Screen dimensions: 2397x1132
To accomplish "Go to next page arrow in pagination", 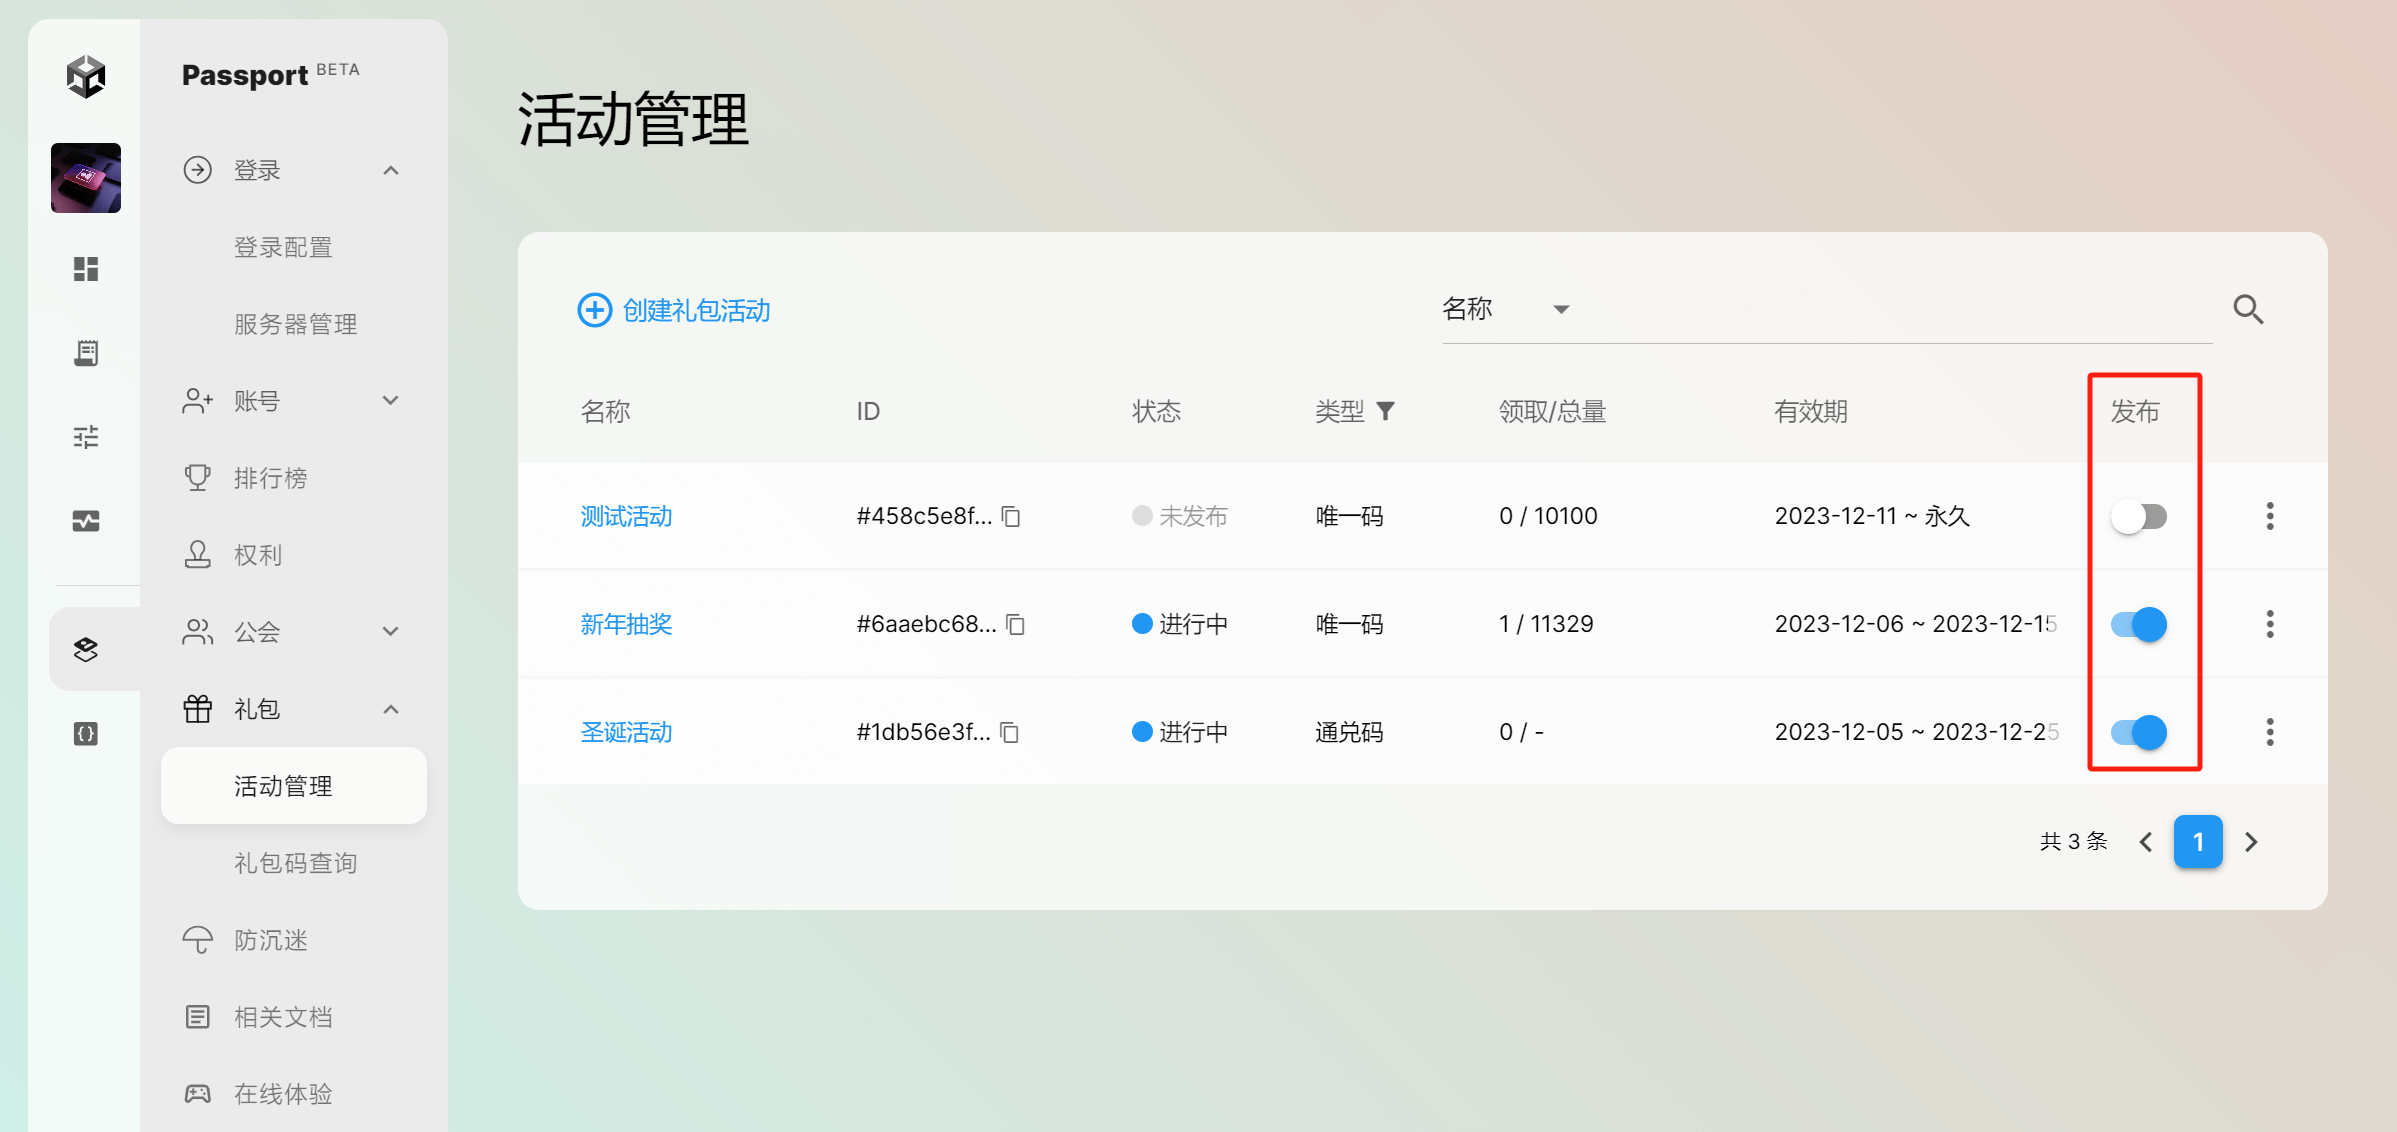I will click(2251, 842).
